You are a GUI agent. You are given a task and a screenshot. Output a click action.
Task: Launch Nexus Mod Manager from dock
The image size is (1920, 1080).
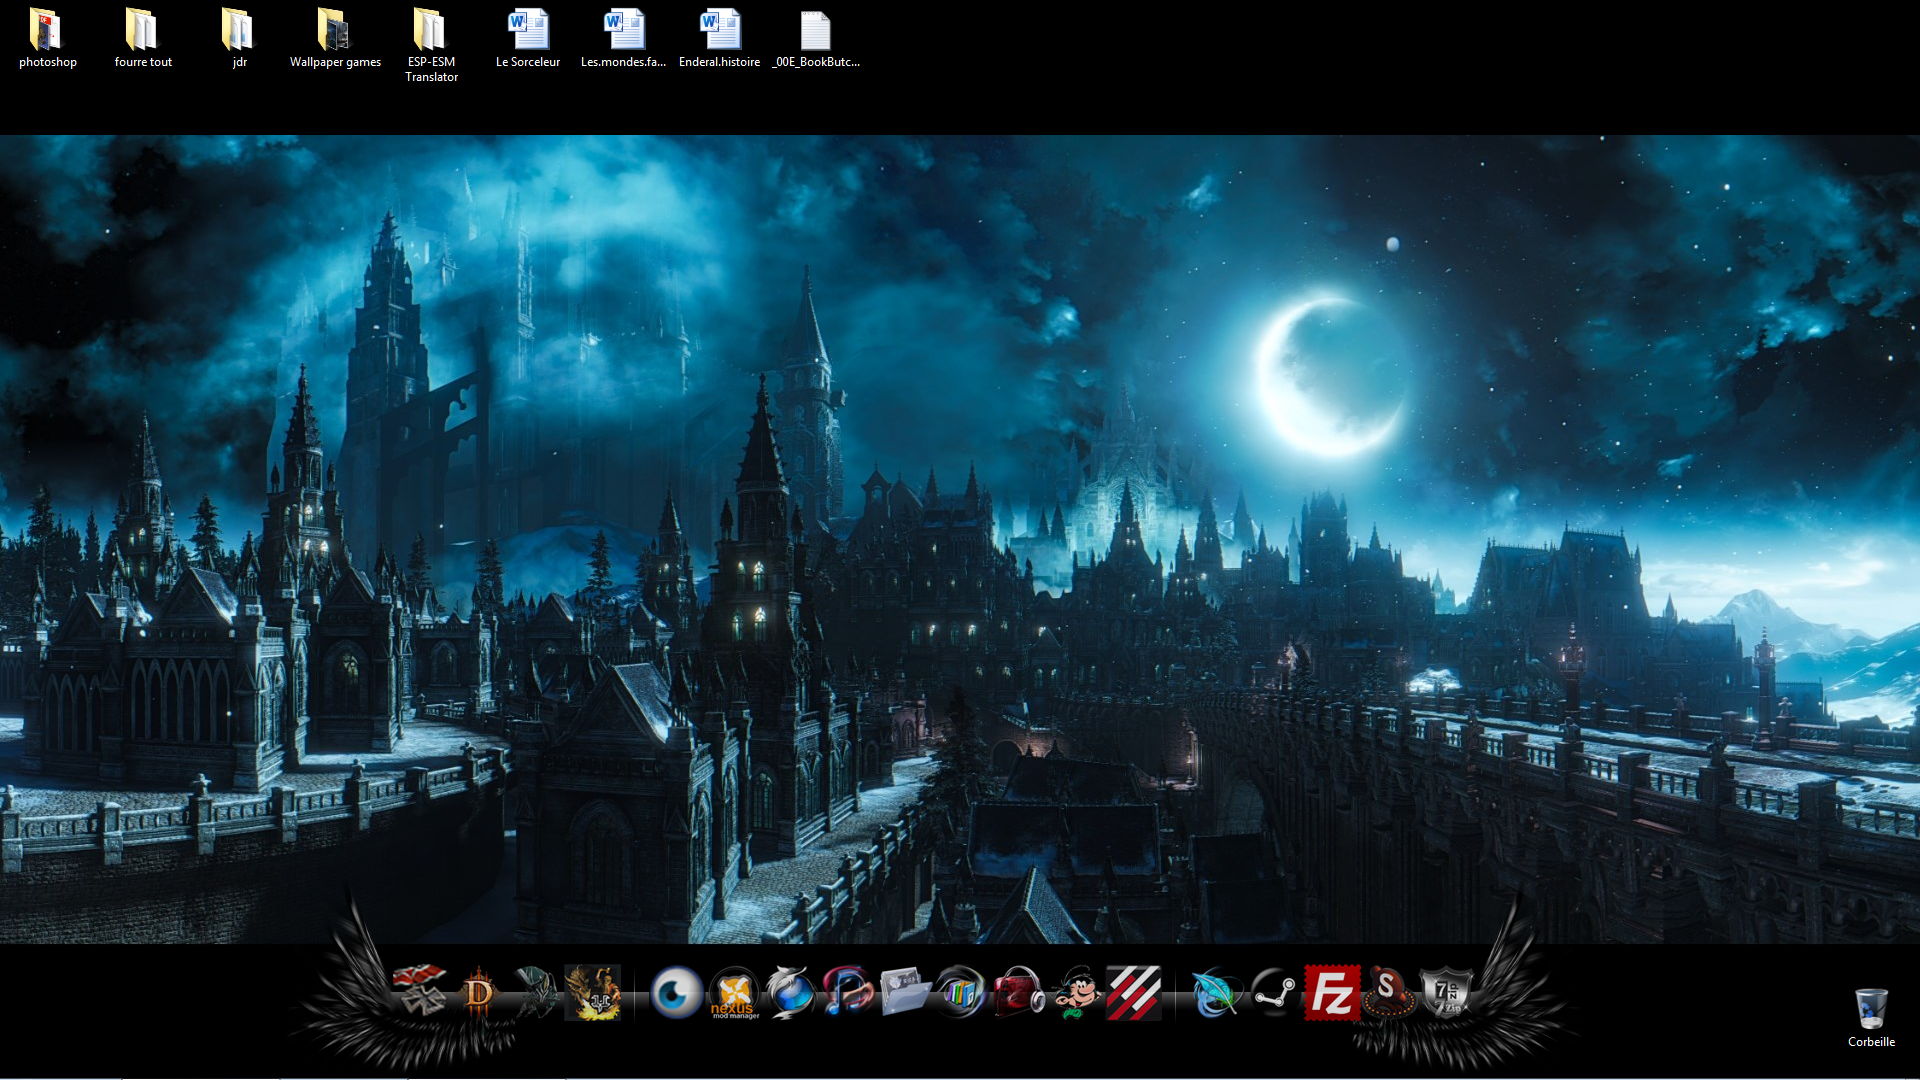[x=734, y=993]
